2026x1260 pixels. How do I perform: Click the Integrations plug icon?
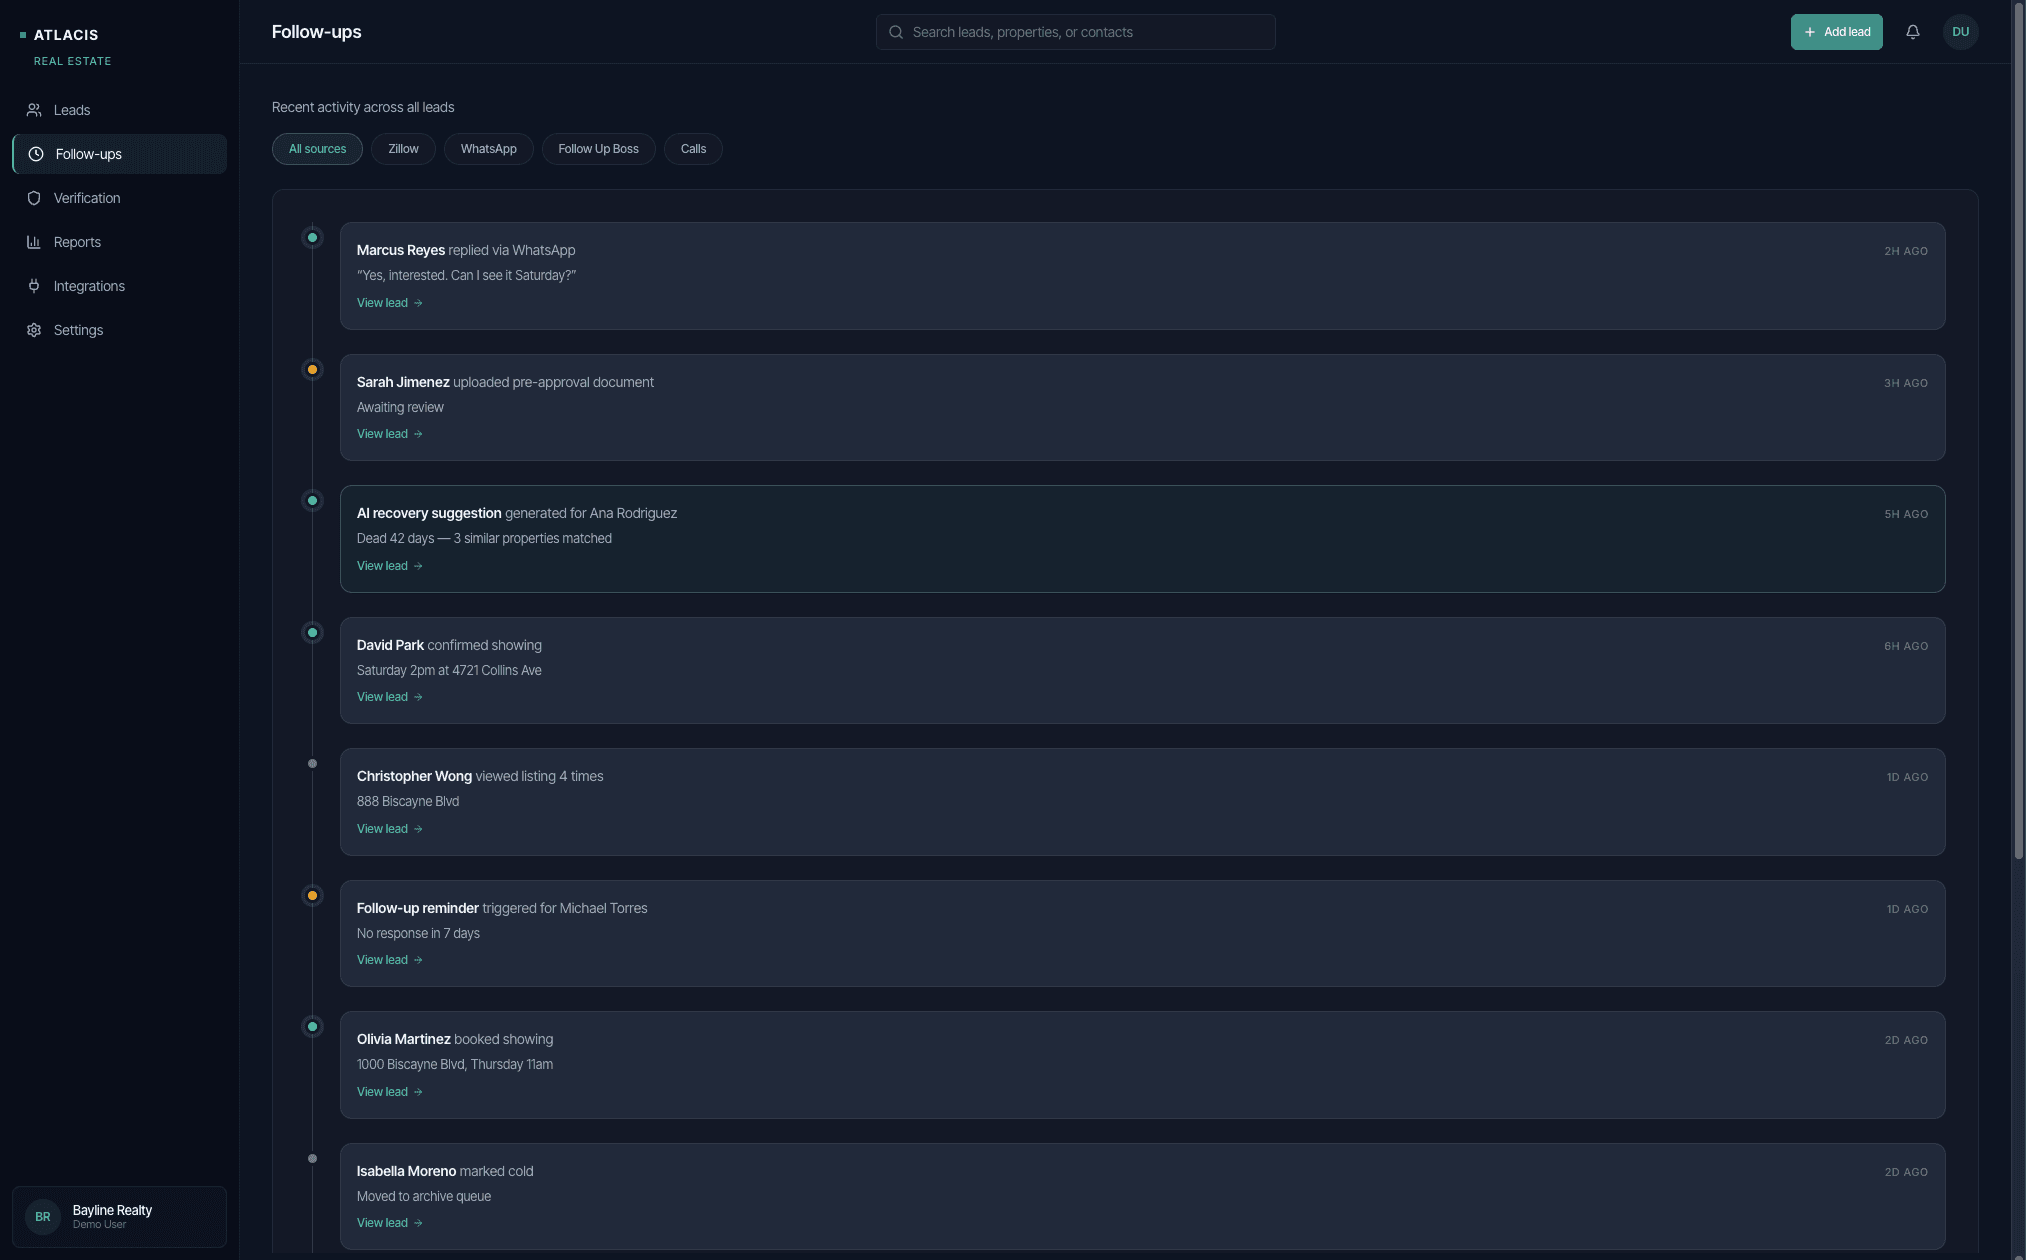(34, 286)
